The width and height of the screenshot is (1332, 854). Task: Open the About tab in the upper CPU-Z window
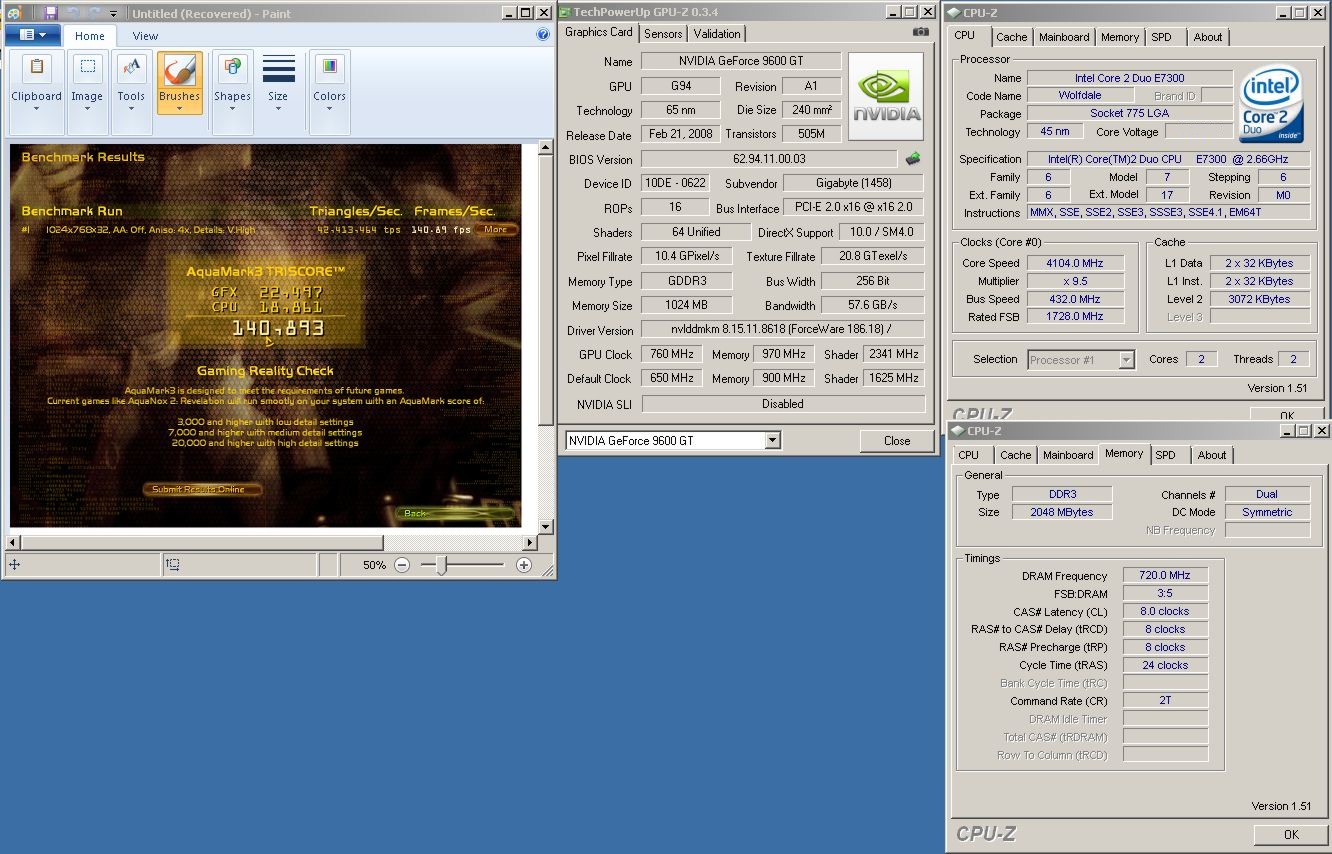coord(1208,37)
